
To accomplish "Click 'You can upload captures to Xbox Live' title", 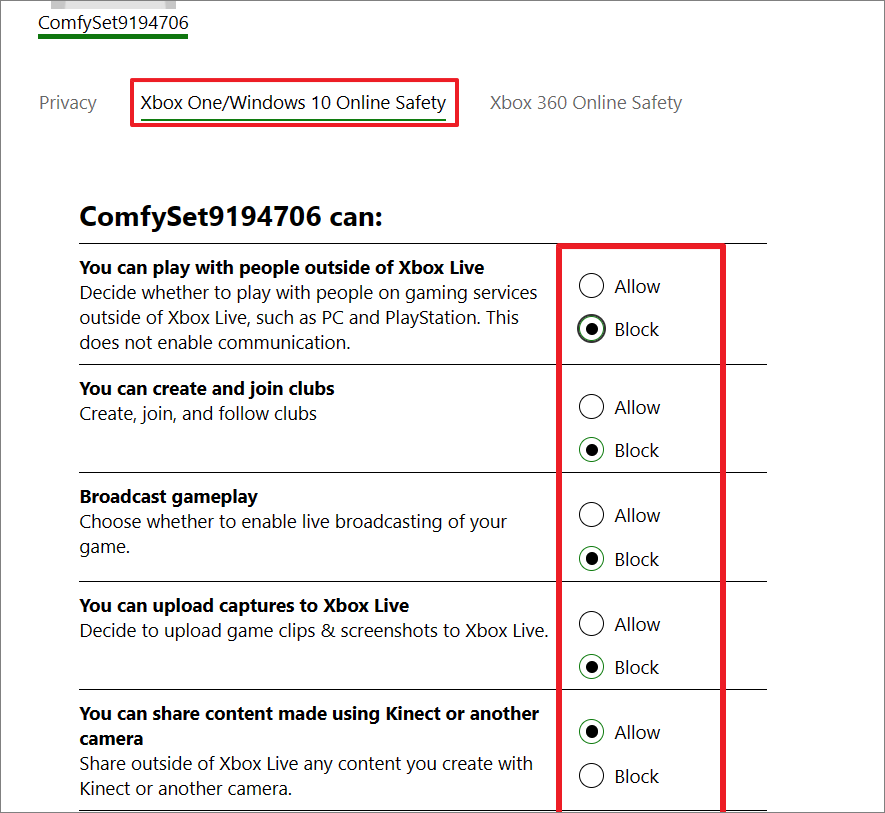I will [244, 606].
